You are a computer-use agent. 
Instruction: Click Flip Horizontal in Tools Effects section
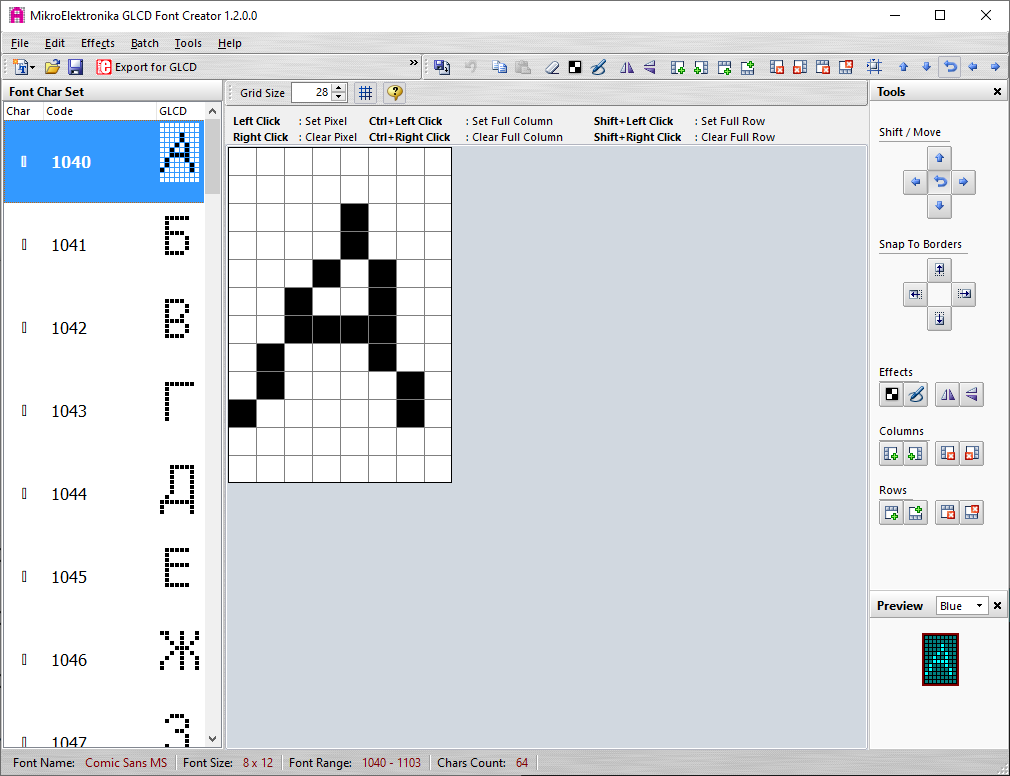point(948,394)
